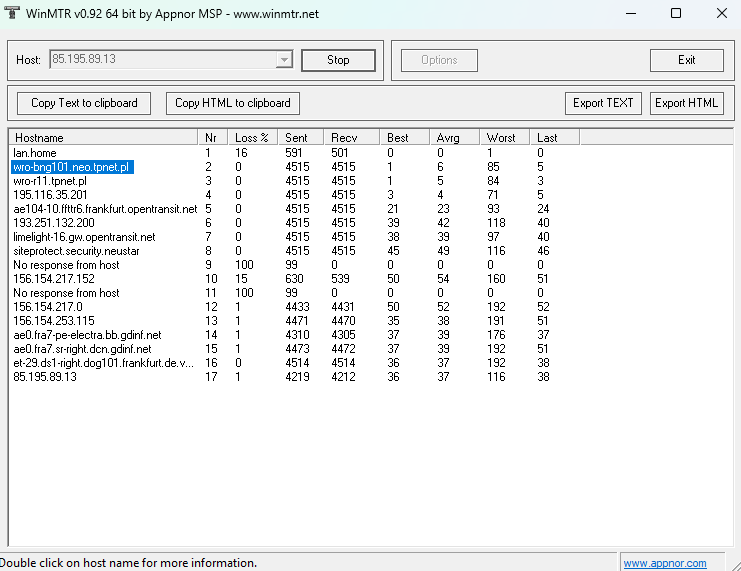Image resolution: width=741 pixels, height=571 pixels.
Task: Export results as HTML
Action: (686, 103)
